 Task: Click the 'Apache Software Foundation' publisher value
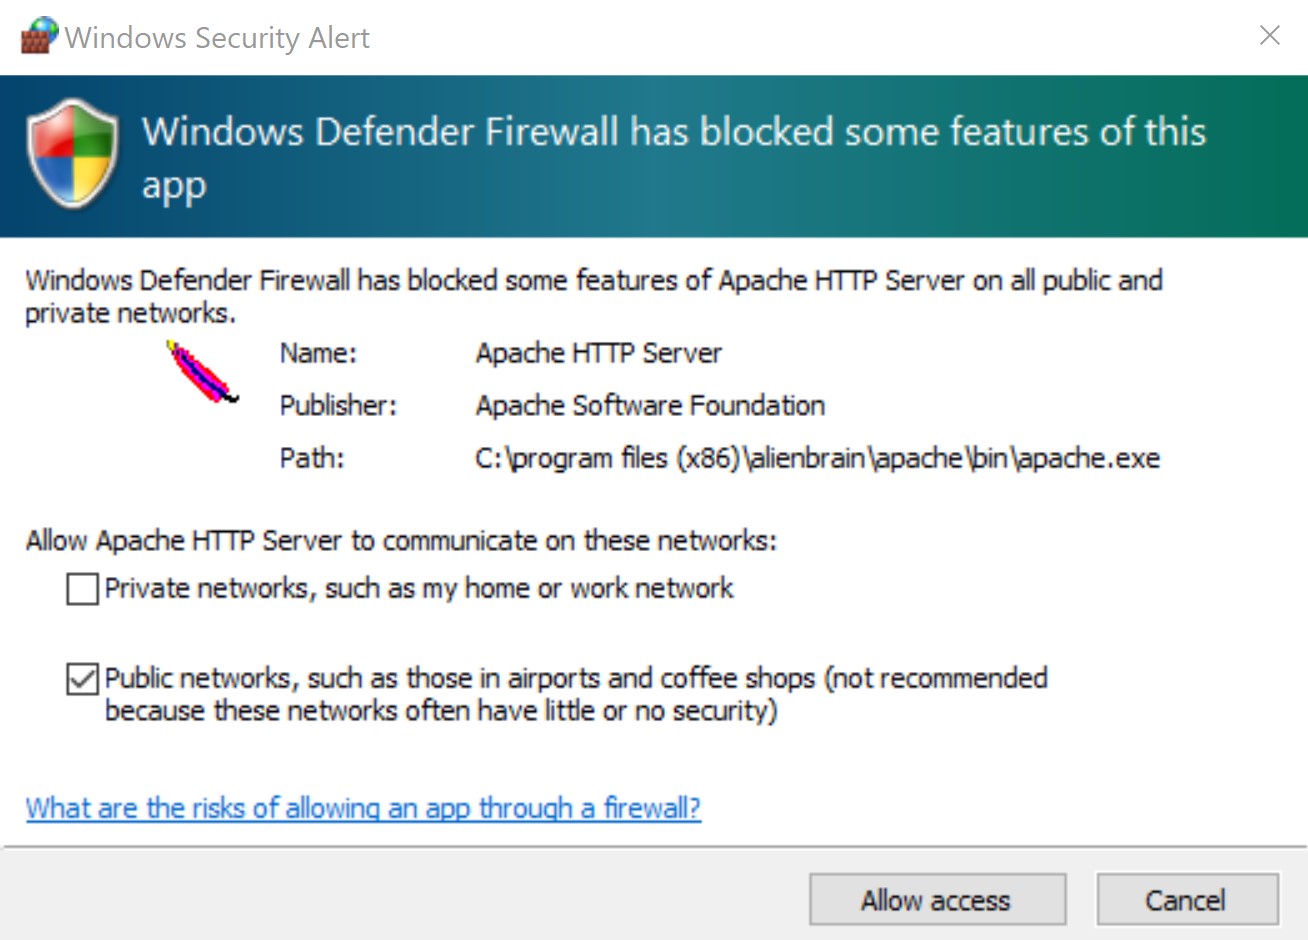pos(650,405)
